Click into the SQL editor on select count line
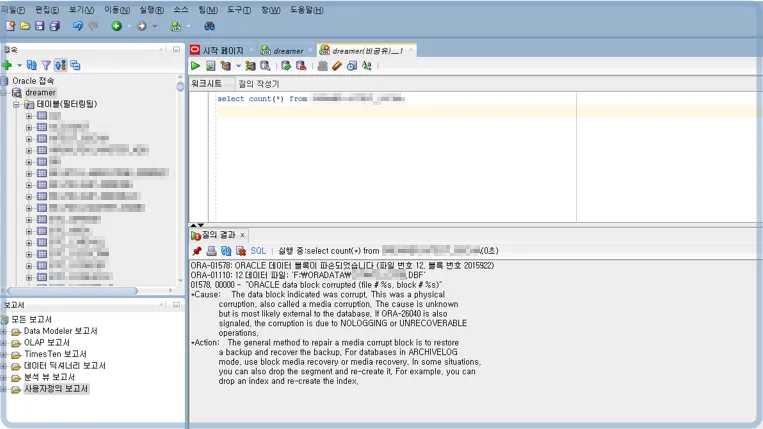Viewport: 763px width, 429px height. pos(311,99)
